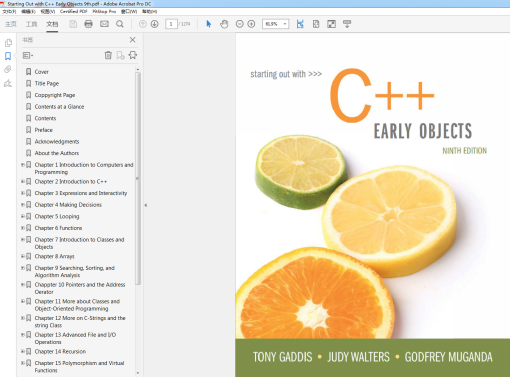Collapse the navigation pane arrow
510x377 pixels.
coord(146,205)
